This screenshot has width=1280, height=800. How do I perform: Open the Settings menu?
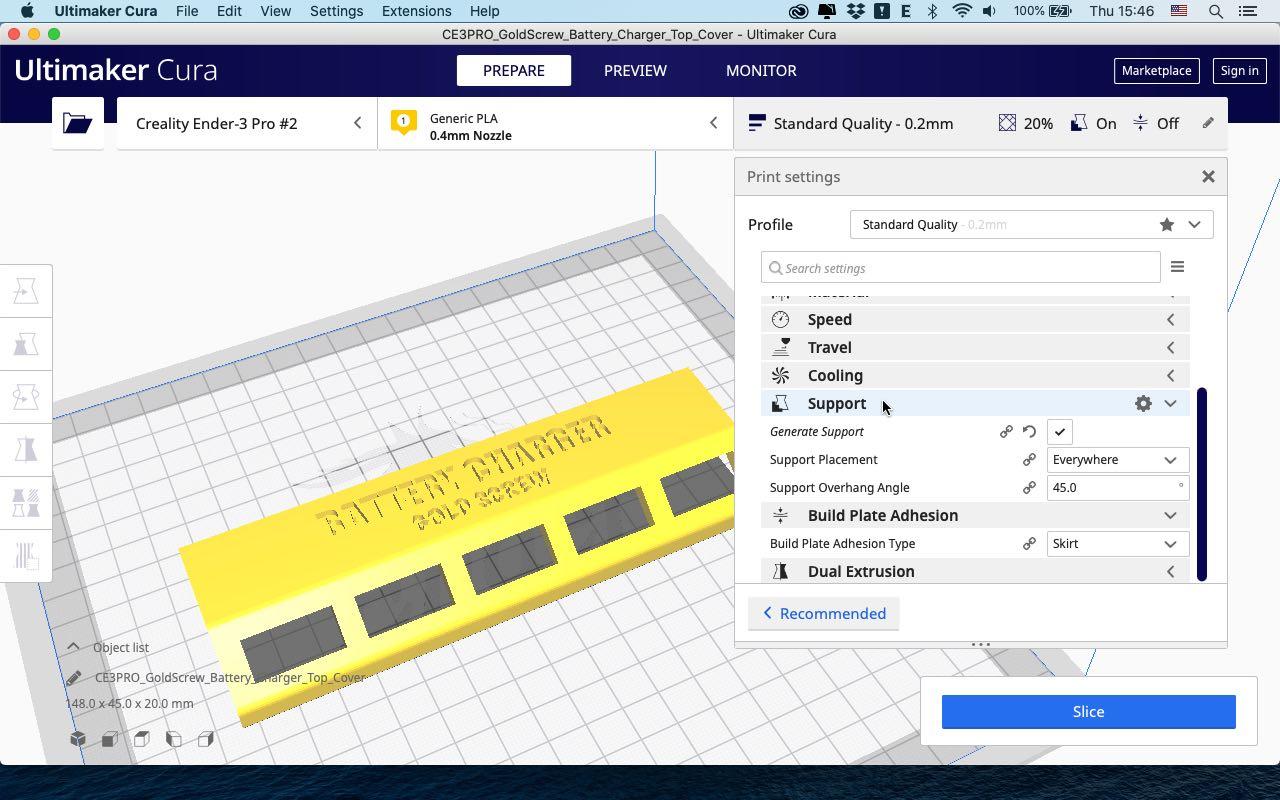point(336,11)
